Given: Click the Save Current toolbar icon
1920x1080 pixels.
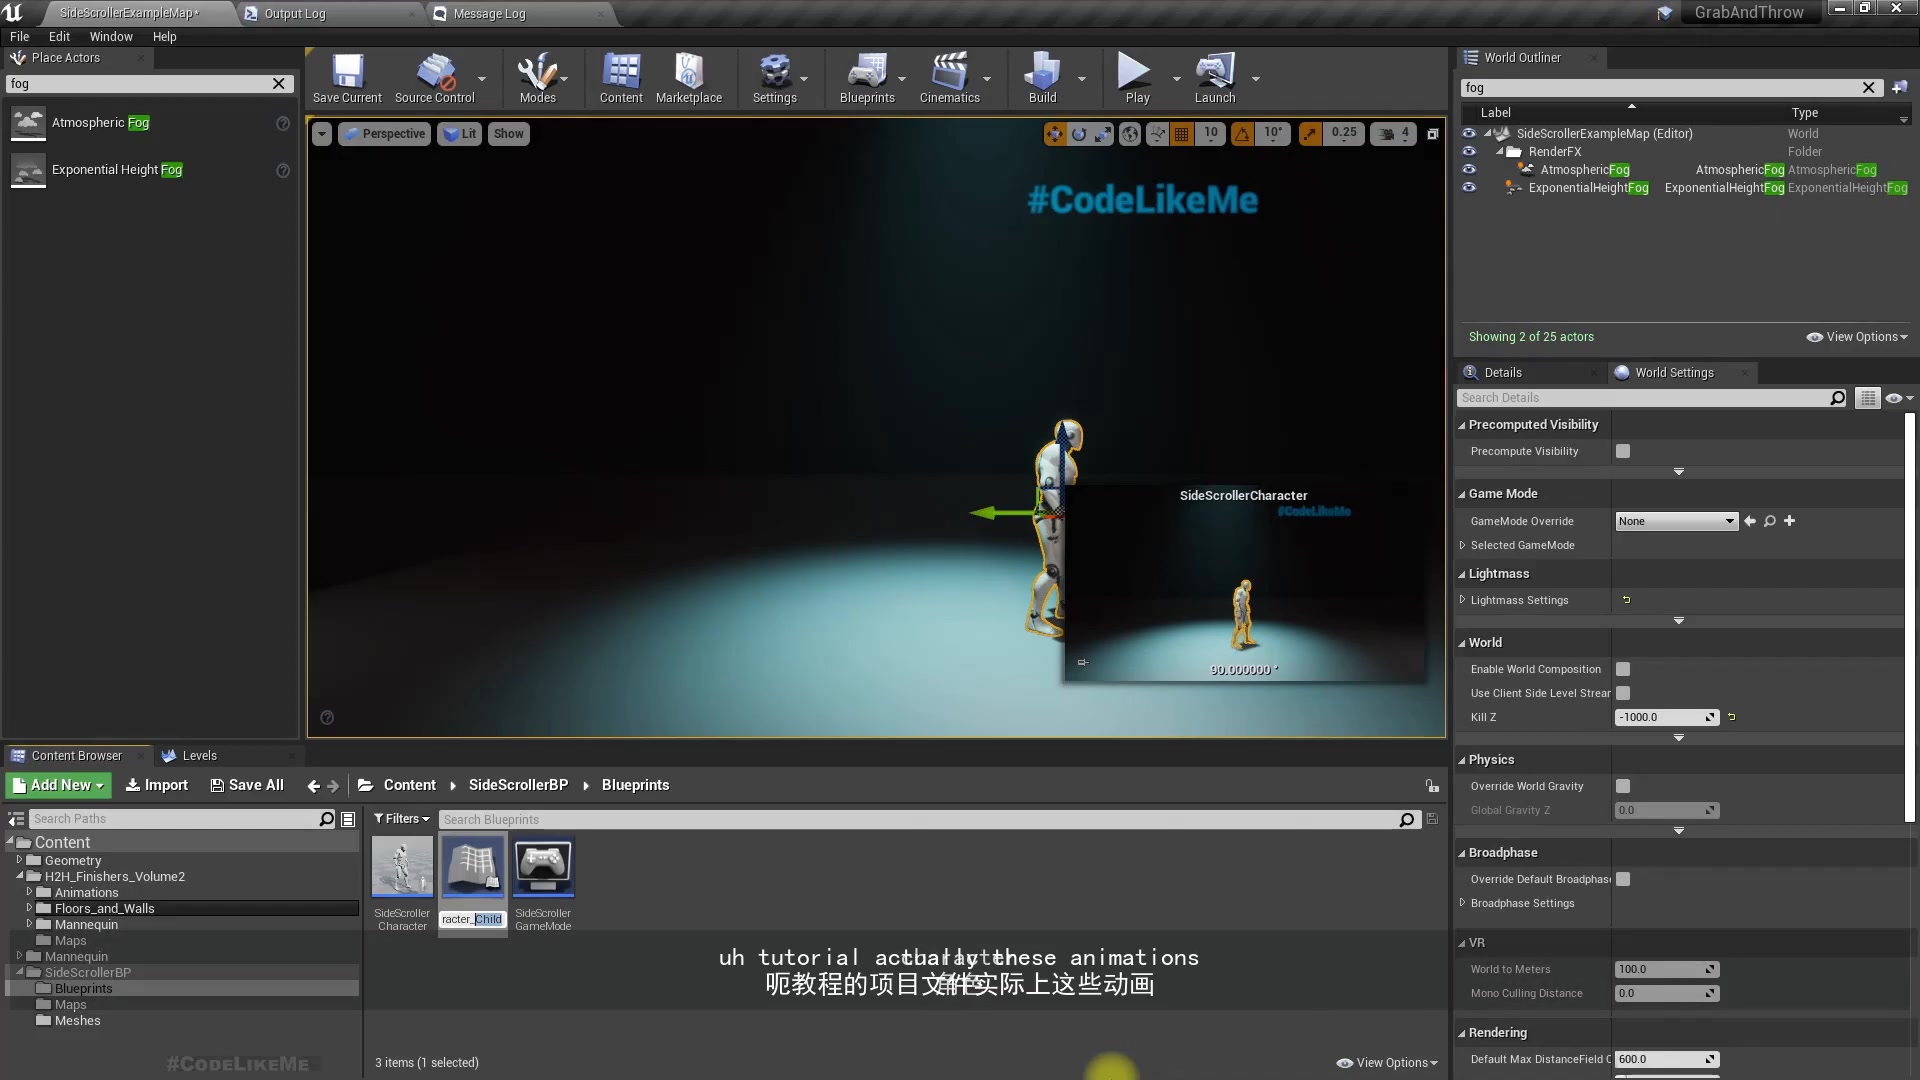Looking at the screenshot, I should 347,77.
